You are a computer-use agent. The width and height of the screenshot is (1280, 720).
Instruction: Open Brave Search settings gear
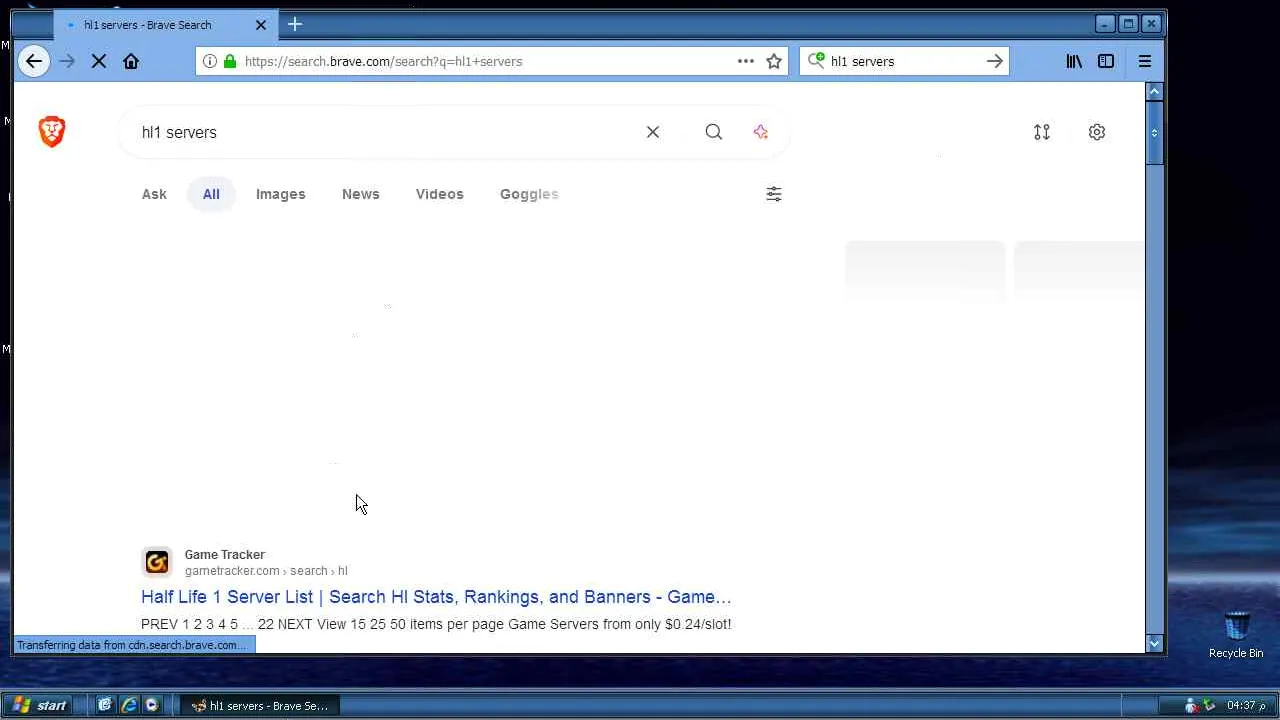click(x=1097, y=132)
